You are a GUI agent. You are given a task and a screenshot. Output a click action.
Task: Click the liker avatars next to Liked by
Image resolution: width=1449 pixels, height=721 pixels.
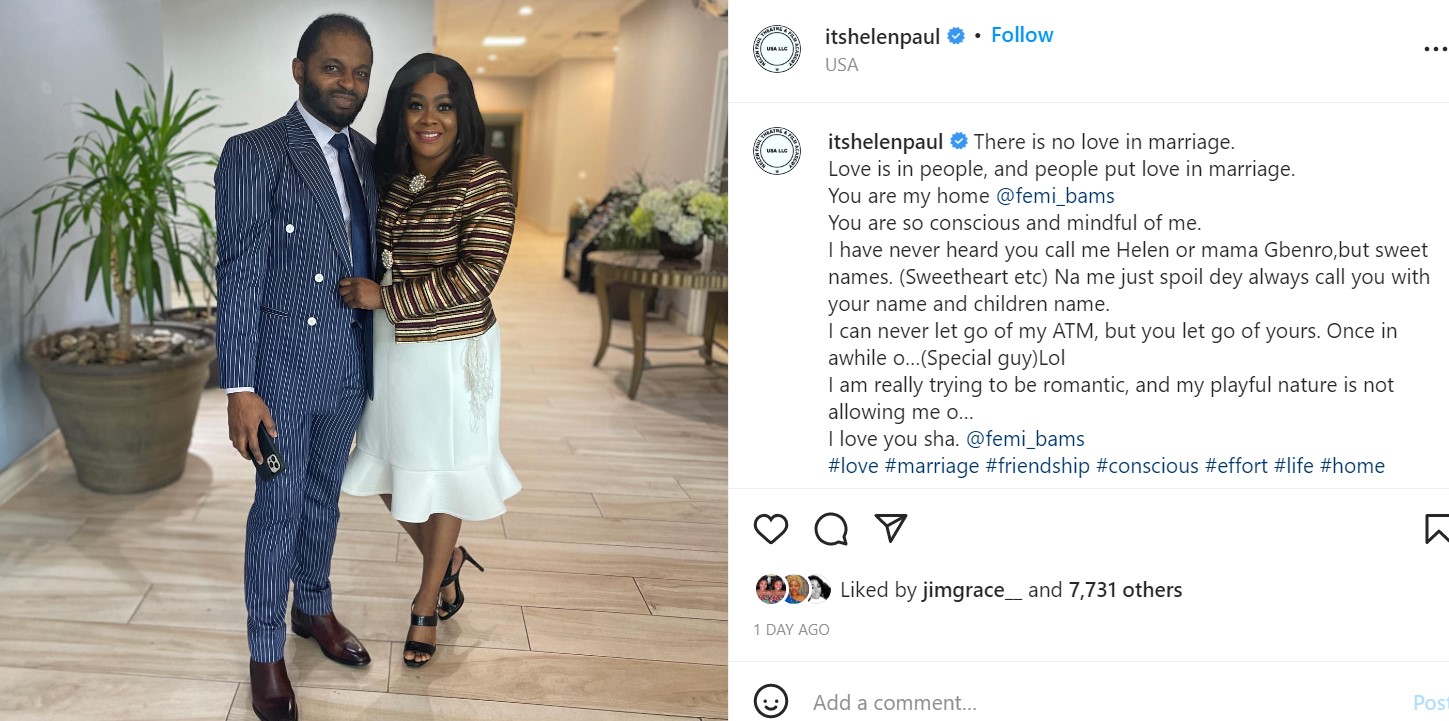(x=793, y=590)
